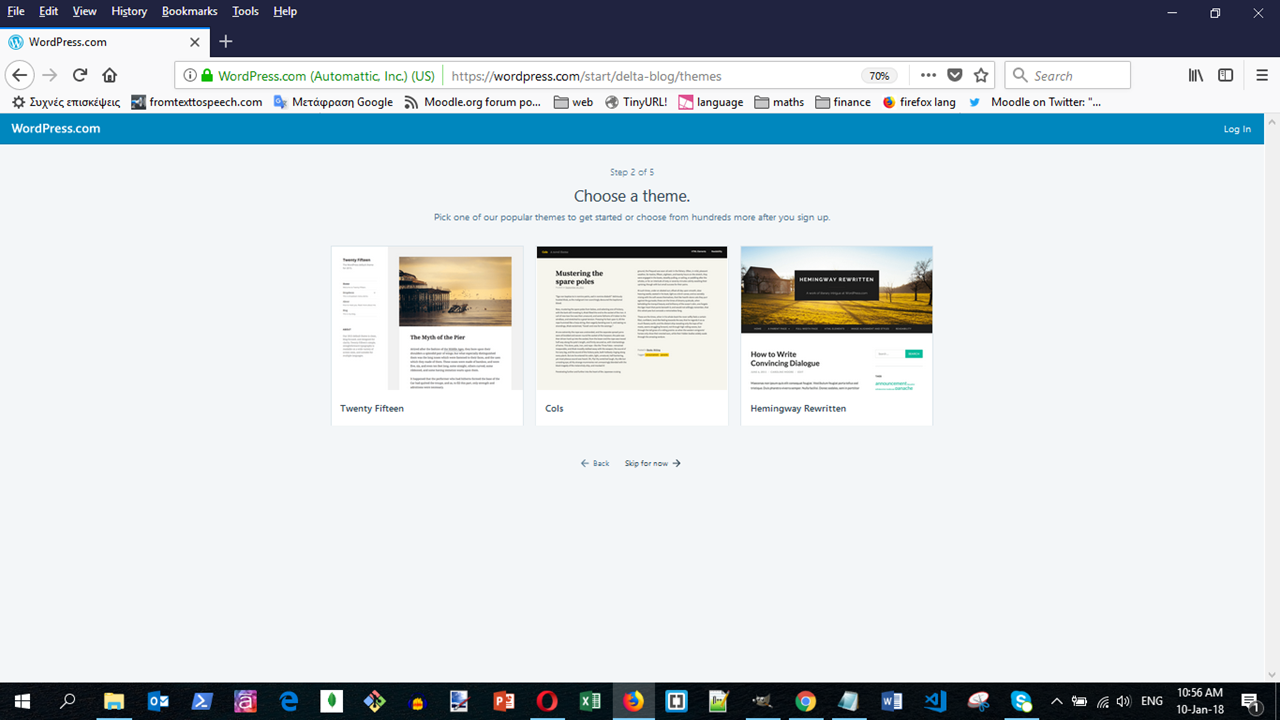
Task: Open taskbar search magnifier
Action: 68,701
